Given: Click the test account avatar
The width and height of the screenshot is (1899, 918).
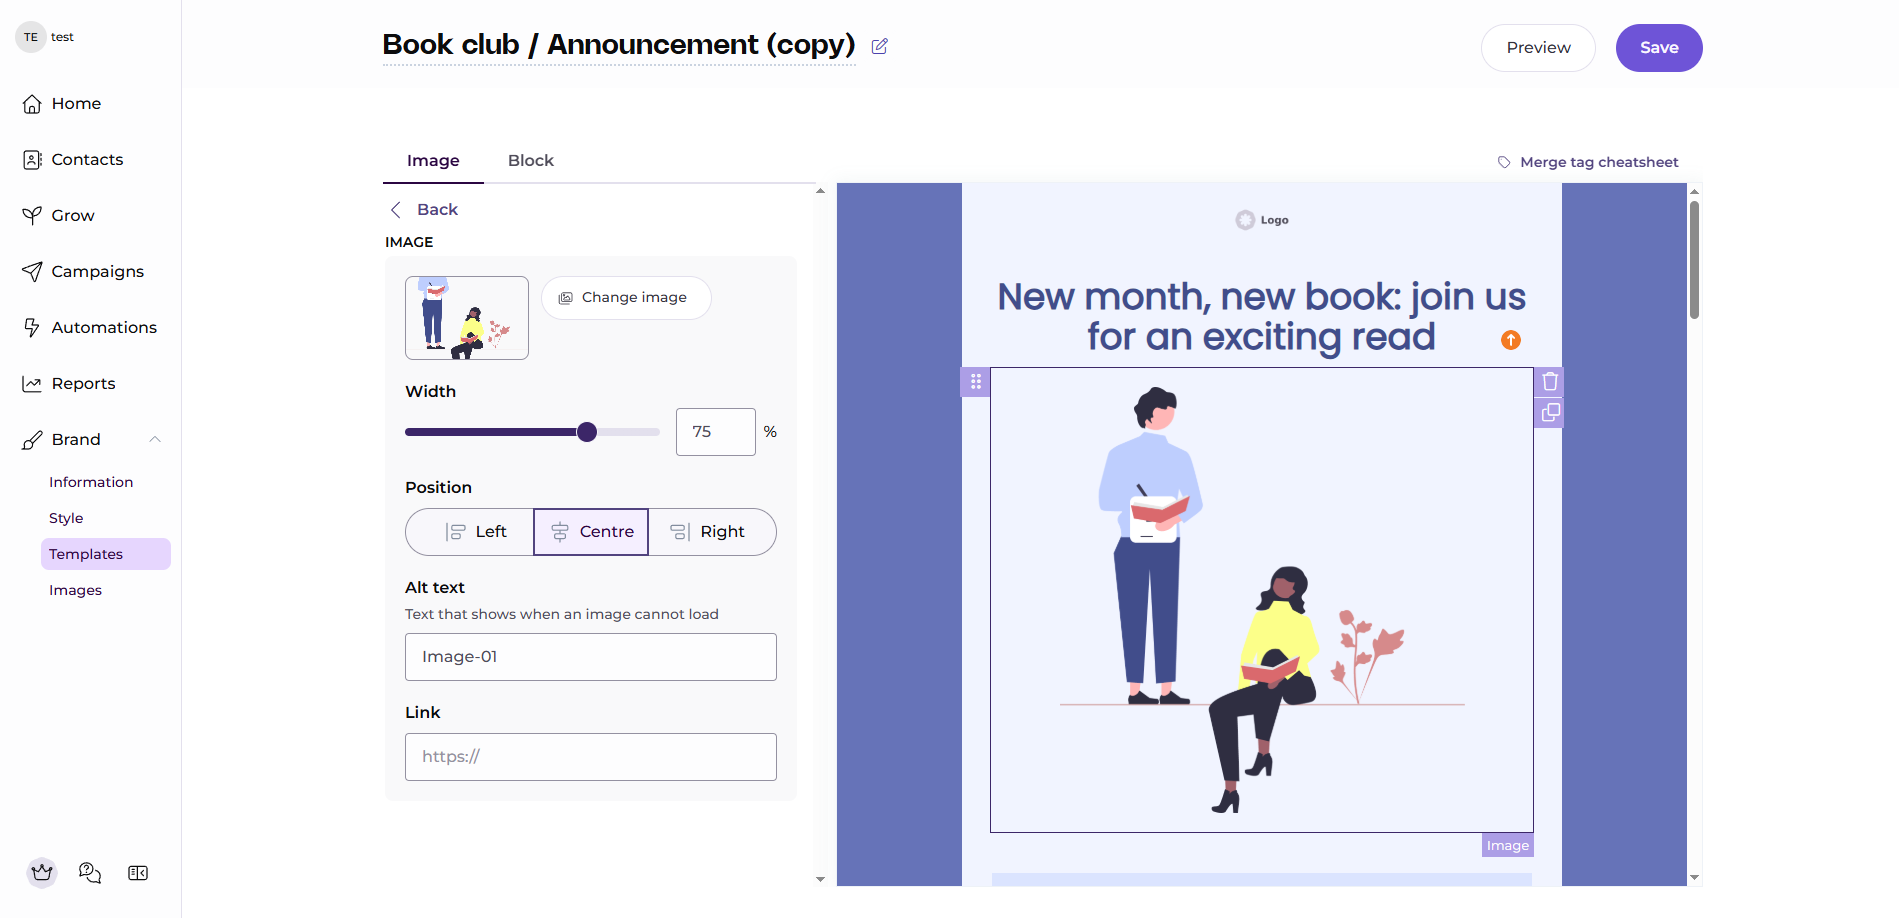Looking at the screenshot, I should pyautogui.click(x=31, y=37).
